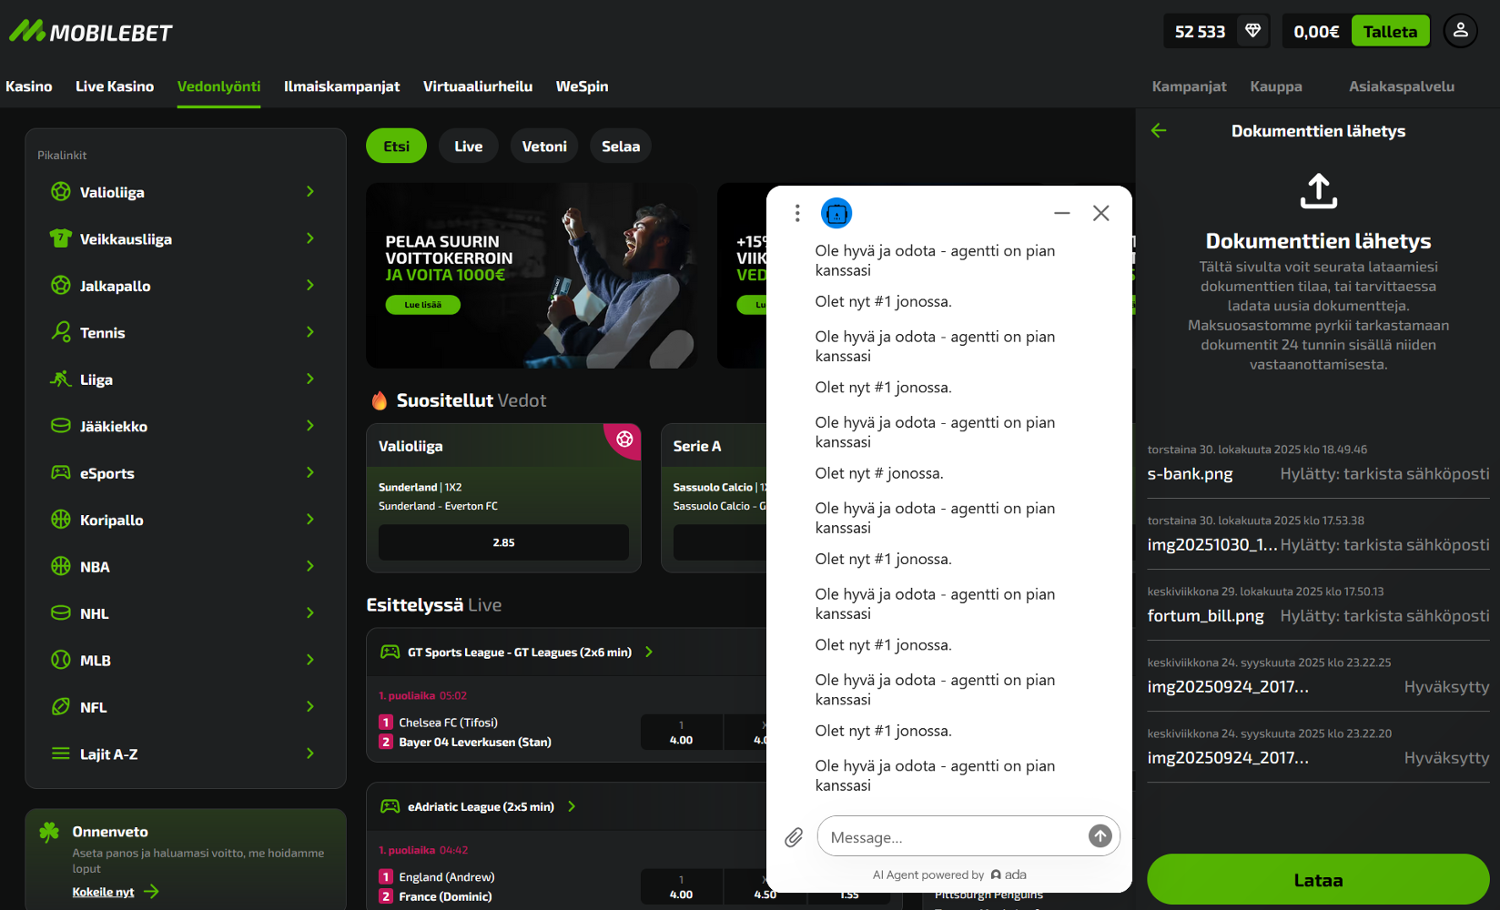Click the Kokeile nyt link
Image resolution: width=1500 pixels, height=910 pixels.
104,892
